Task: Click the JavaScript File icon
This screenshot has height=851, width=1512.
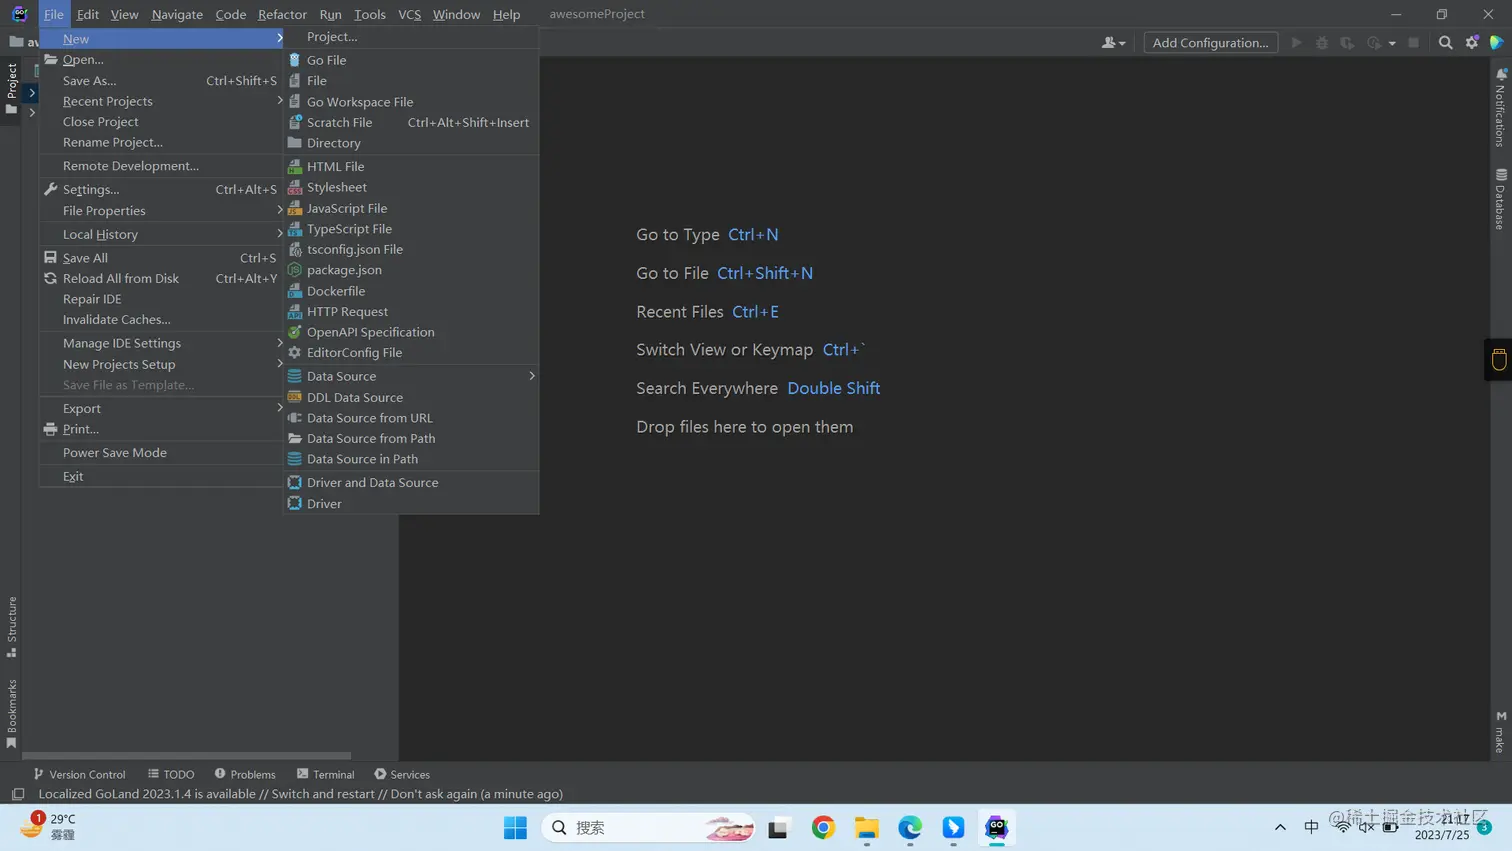Action: pyautogui.click(x=294, y=208)
